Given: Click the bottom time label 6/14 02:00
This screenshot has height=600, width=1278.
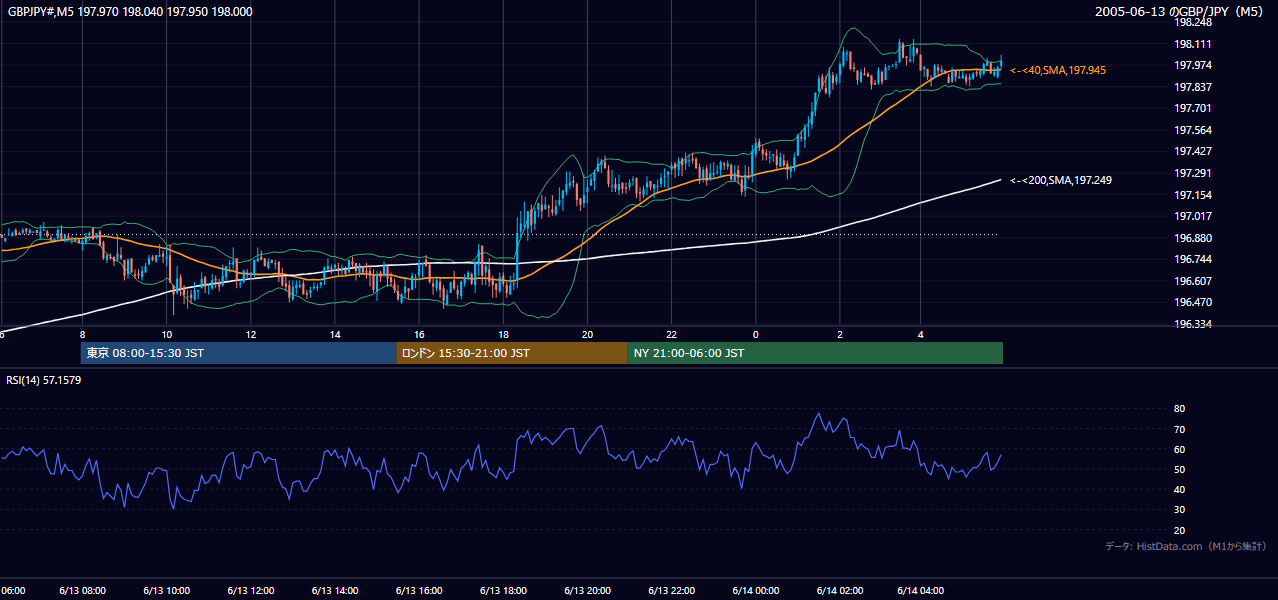Looking at the screenshot, I should [x=839, y=591].
